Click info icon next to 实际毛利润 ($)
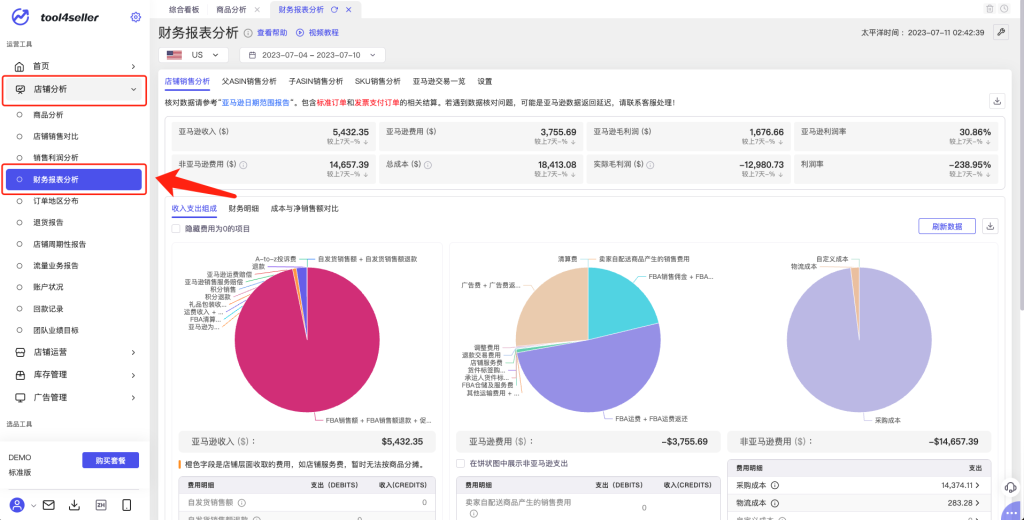 pos(650,165)
